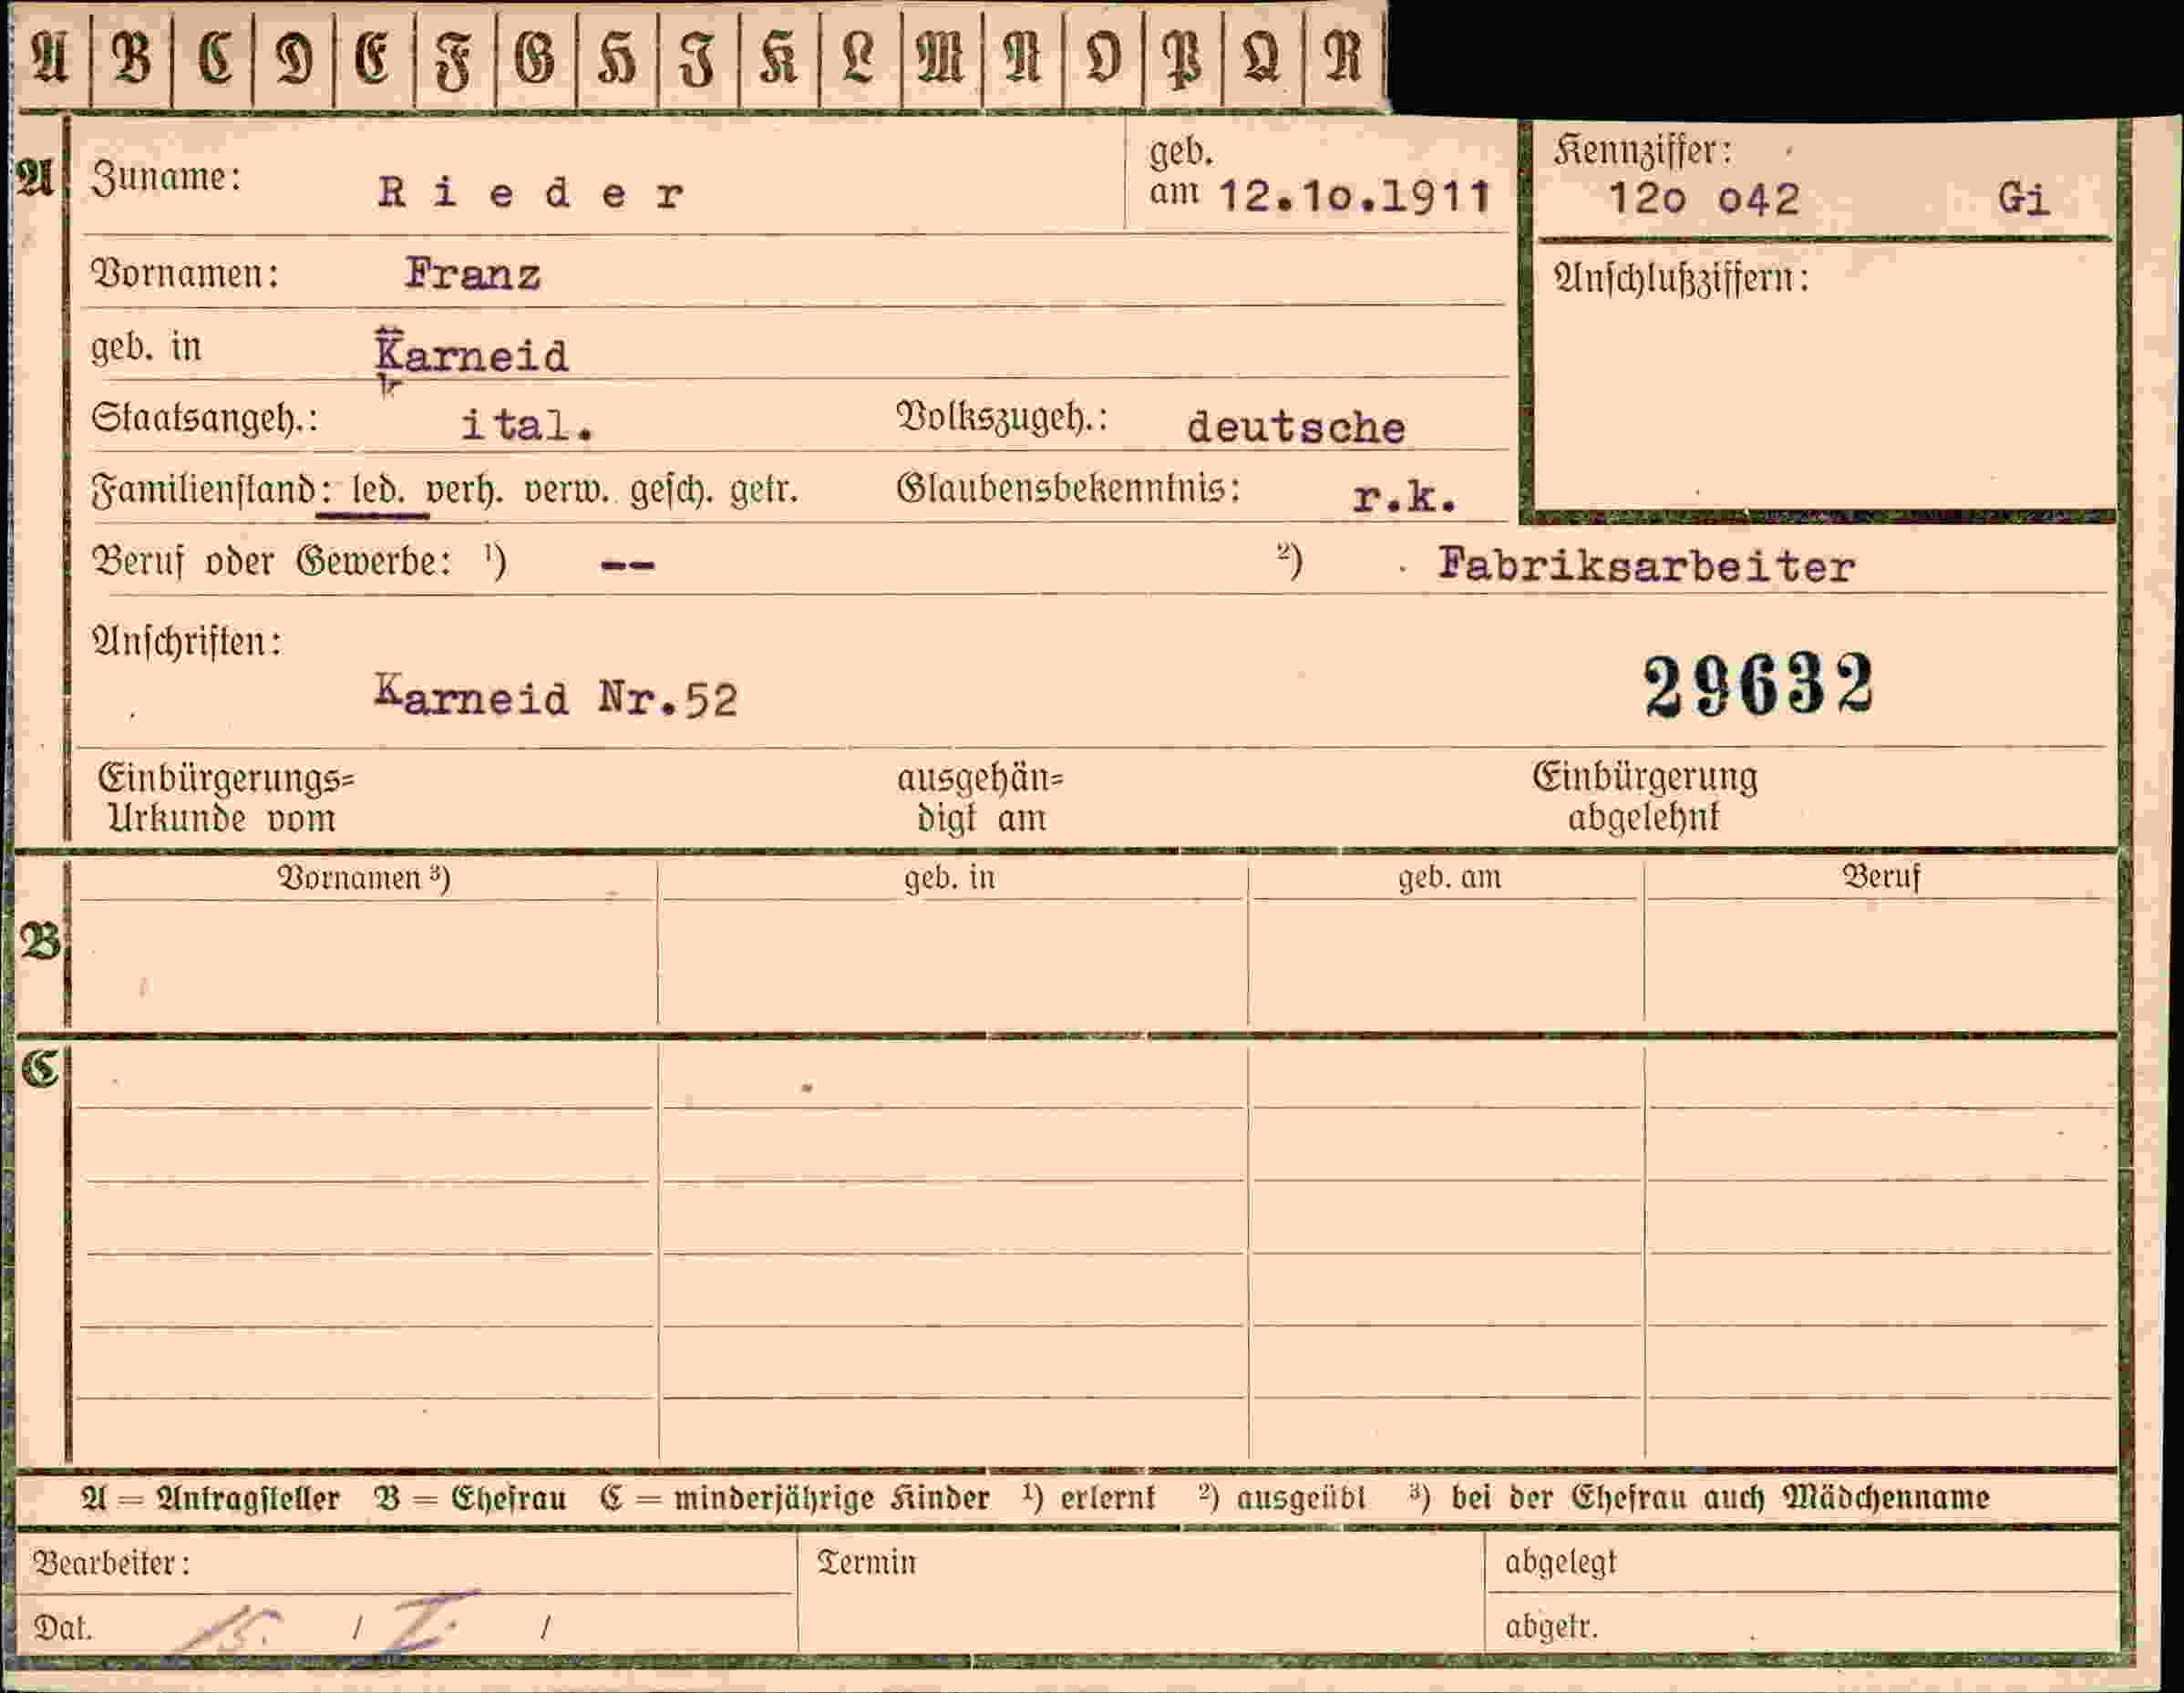Click the 'Anschriften:' label

pos(187,641)
